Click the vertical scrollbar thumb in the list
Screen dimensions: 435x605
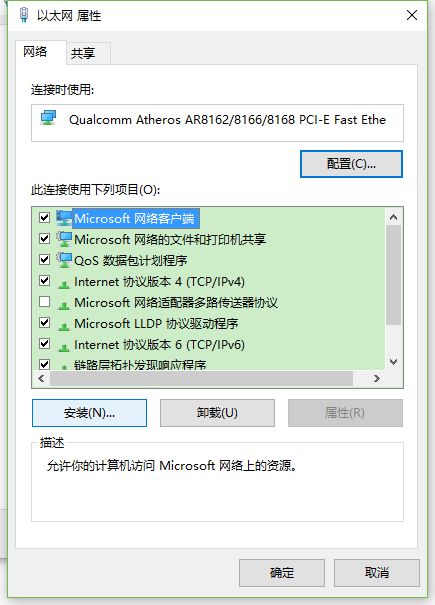coord(394,275)
